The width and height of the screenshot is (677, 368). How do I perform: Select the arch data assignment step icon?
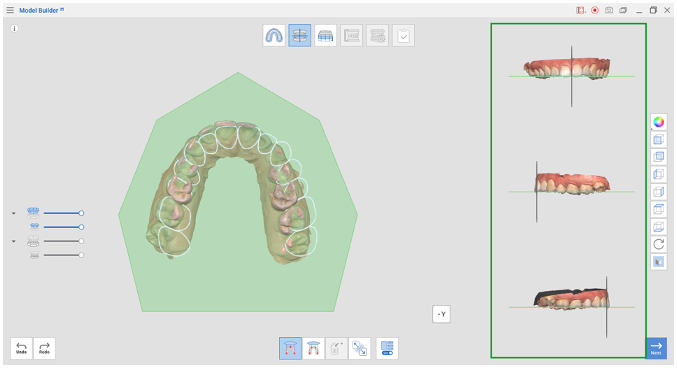pyautogui.click(x=274, y=35)
